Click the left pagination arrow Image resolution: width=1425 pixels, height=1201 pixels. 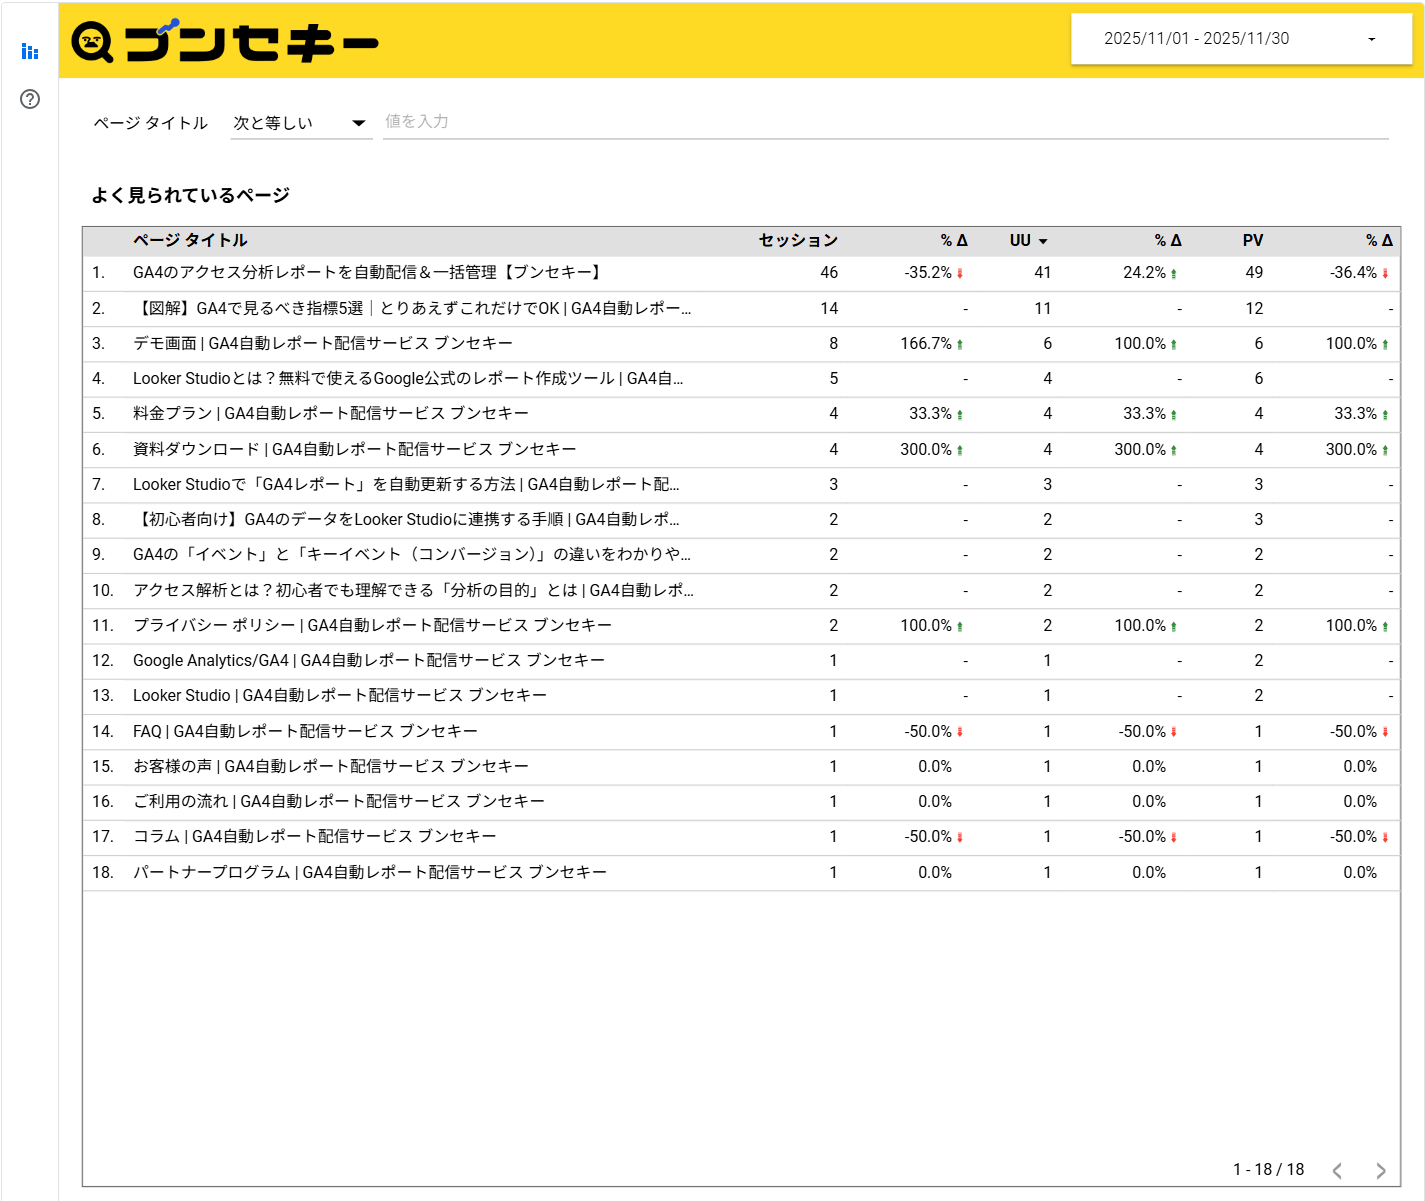1337,1170
